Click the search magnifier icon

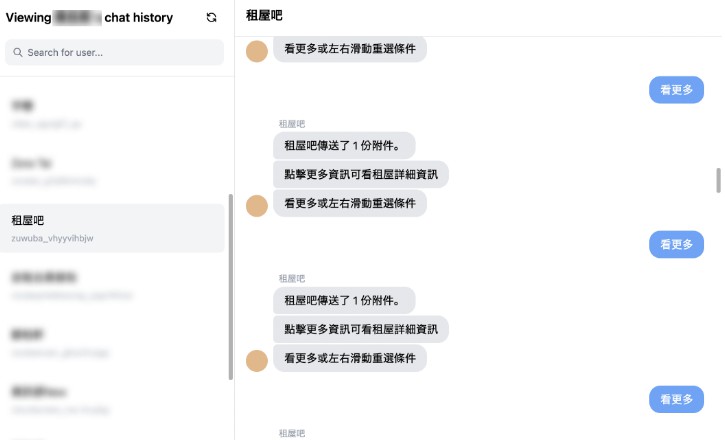point(18,53)
